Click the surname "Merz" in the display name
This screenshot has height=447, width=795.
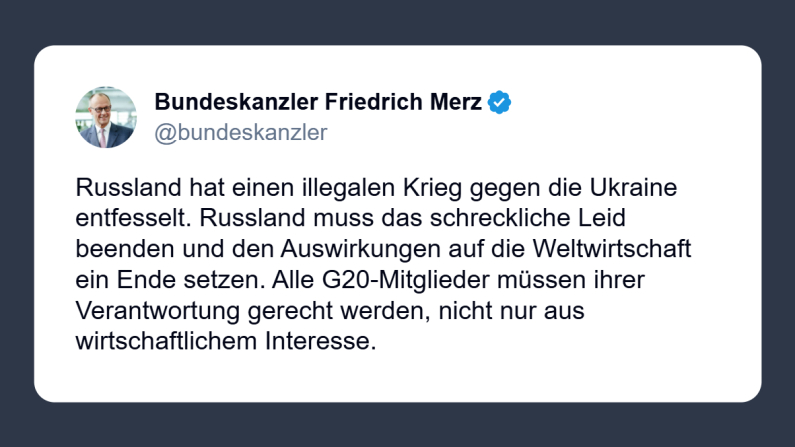[456, 102]
